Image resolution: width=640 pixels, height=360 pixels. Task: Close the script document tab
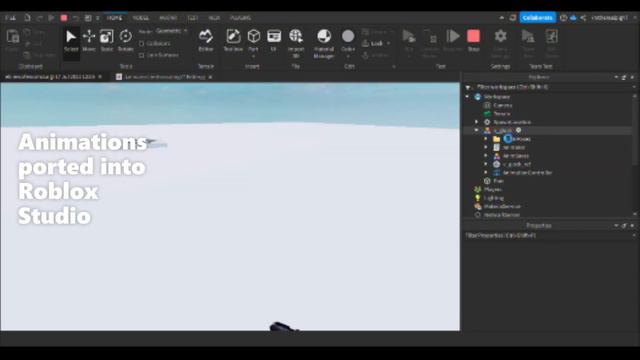coord(210,77)
